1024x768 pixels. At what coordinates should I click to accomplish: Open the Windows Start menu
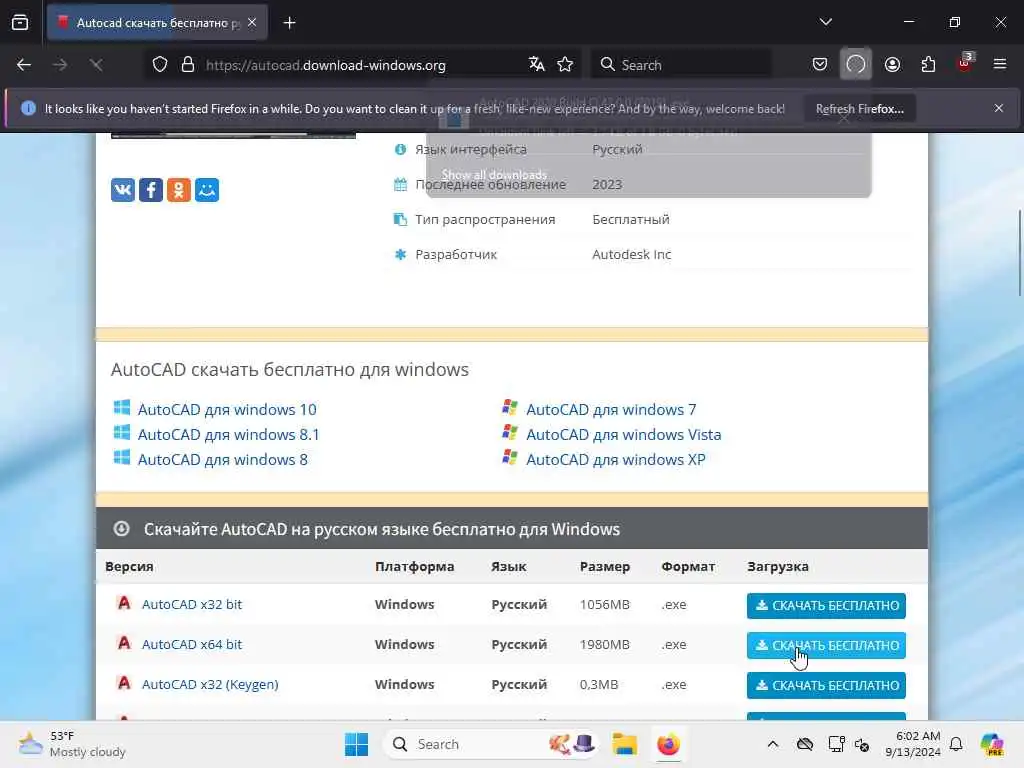coord(357,744)
